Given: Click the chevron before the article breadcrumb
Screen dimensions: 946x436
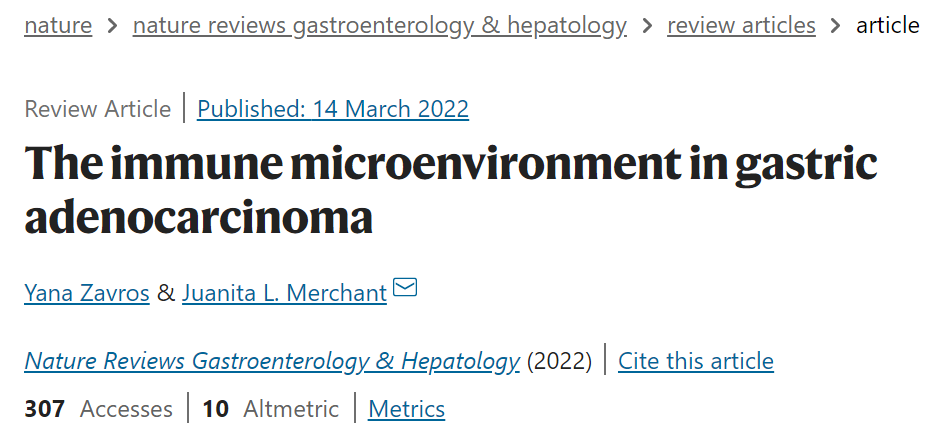Looking at the screenshot, I should click(x=836, y=26).
